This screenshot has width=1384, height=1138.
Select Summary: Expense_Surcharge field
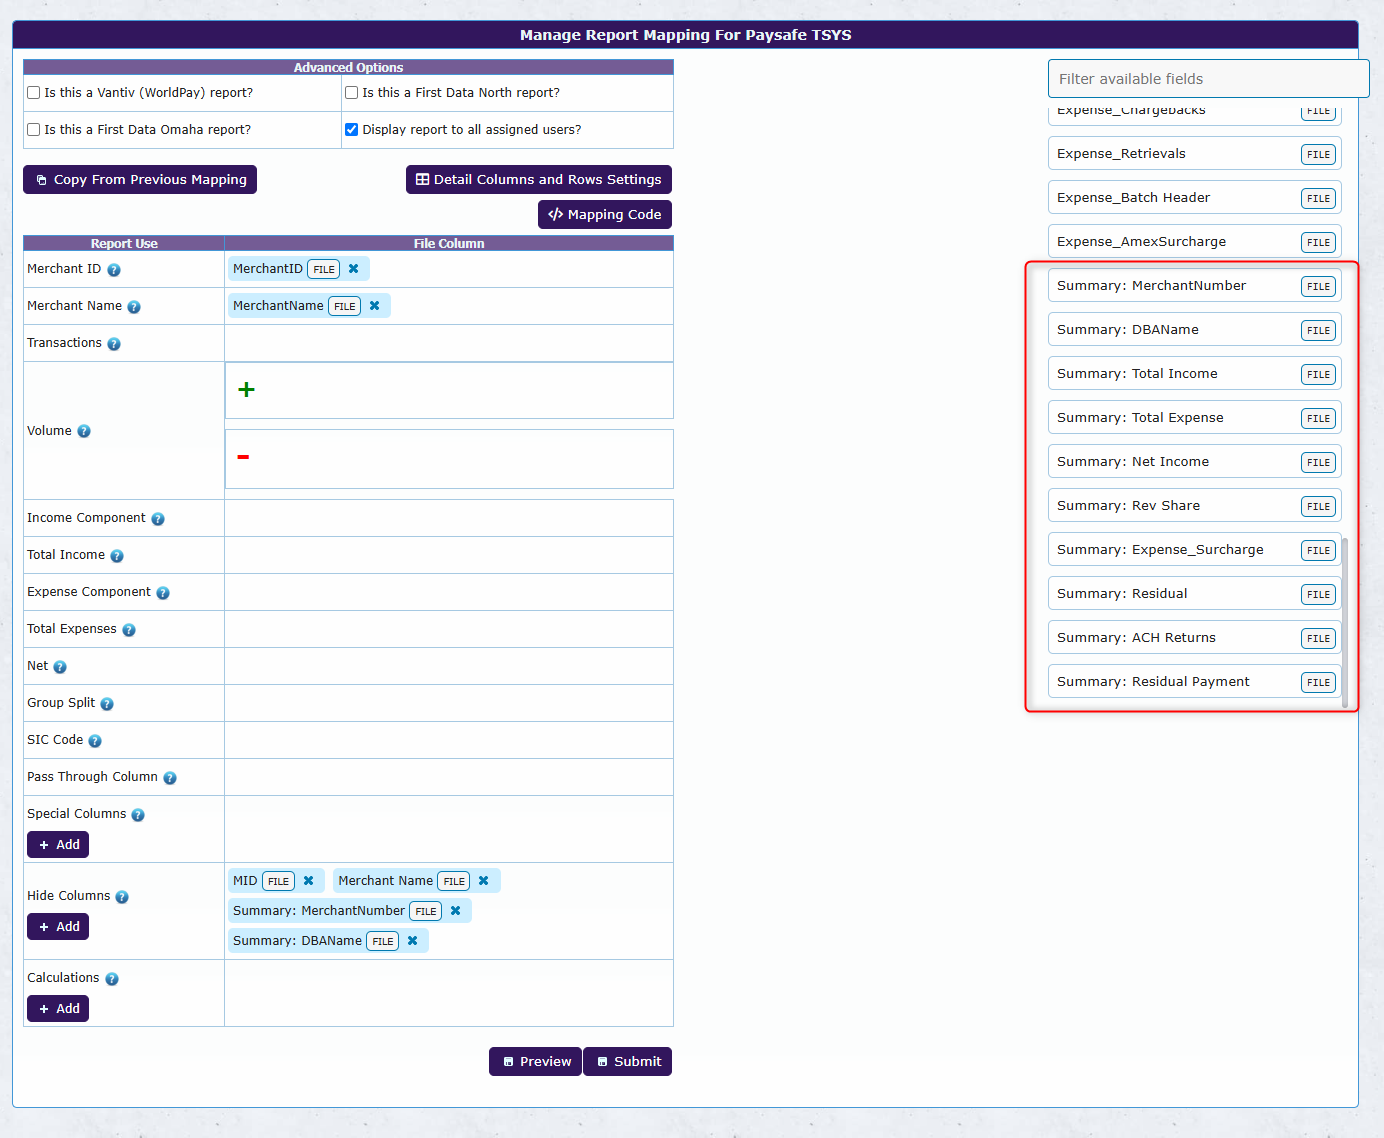[x=1195, y=550]
